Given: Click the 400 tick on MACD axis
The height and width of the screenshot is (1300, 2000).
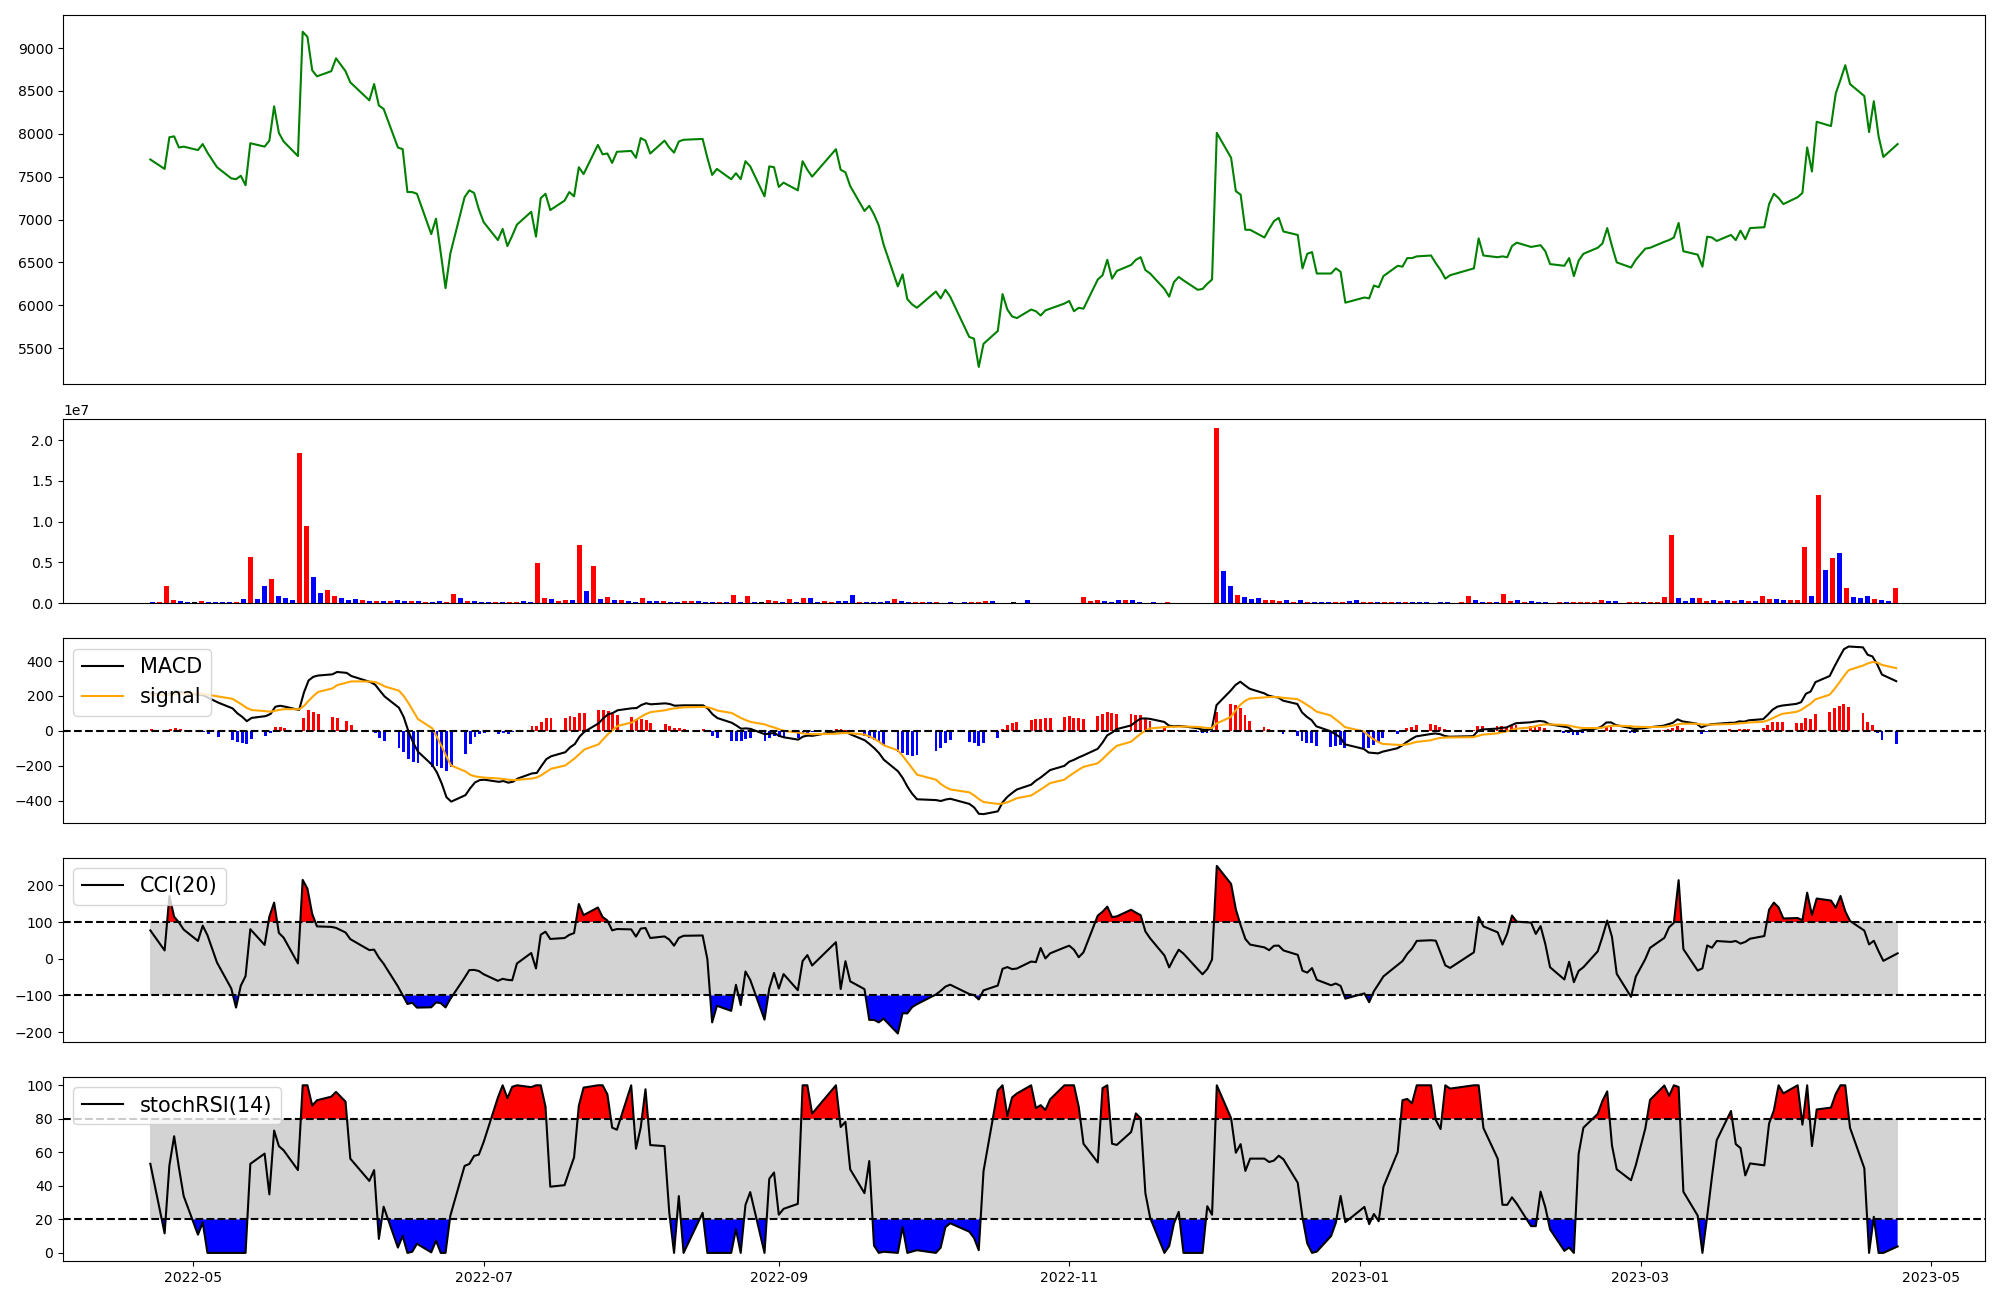Looking at the screenshot, I should 40,662.
